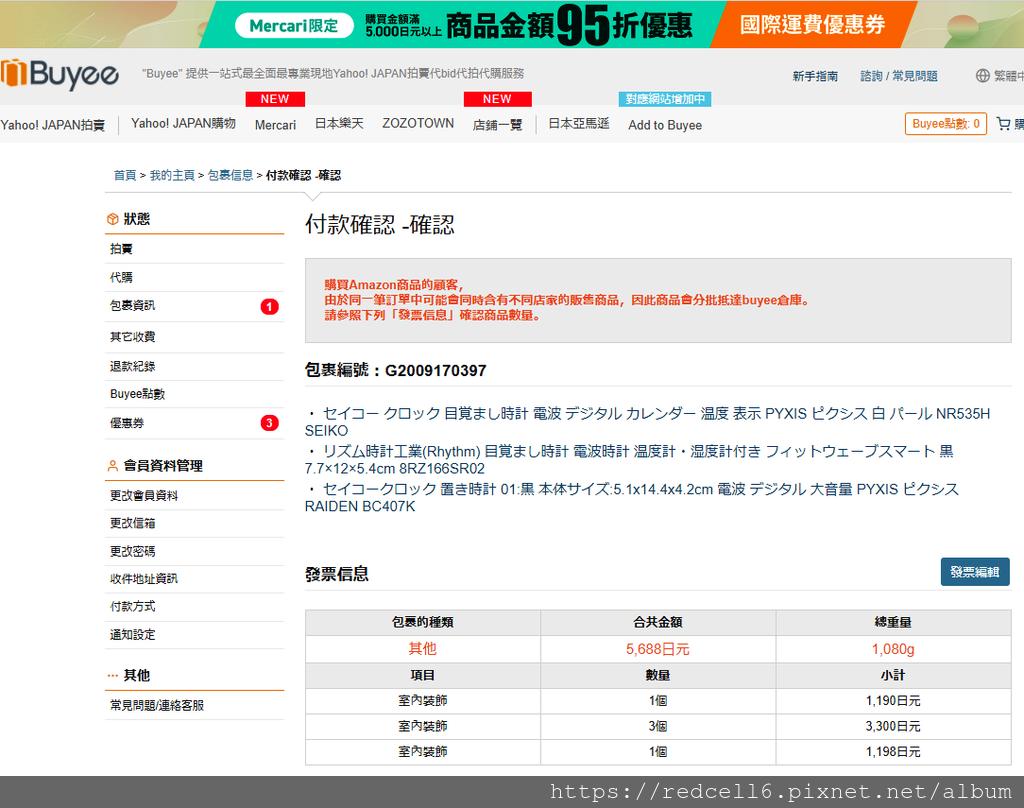1024x808 pixels.
Task: Click the SEIKO NR535H item line
Action: click(647, 422)
